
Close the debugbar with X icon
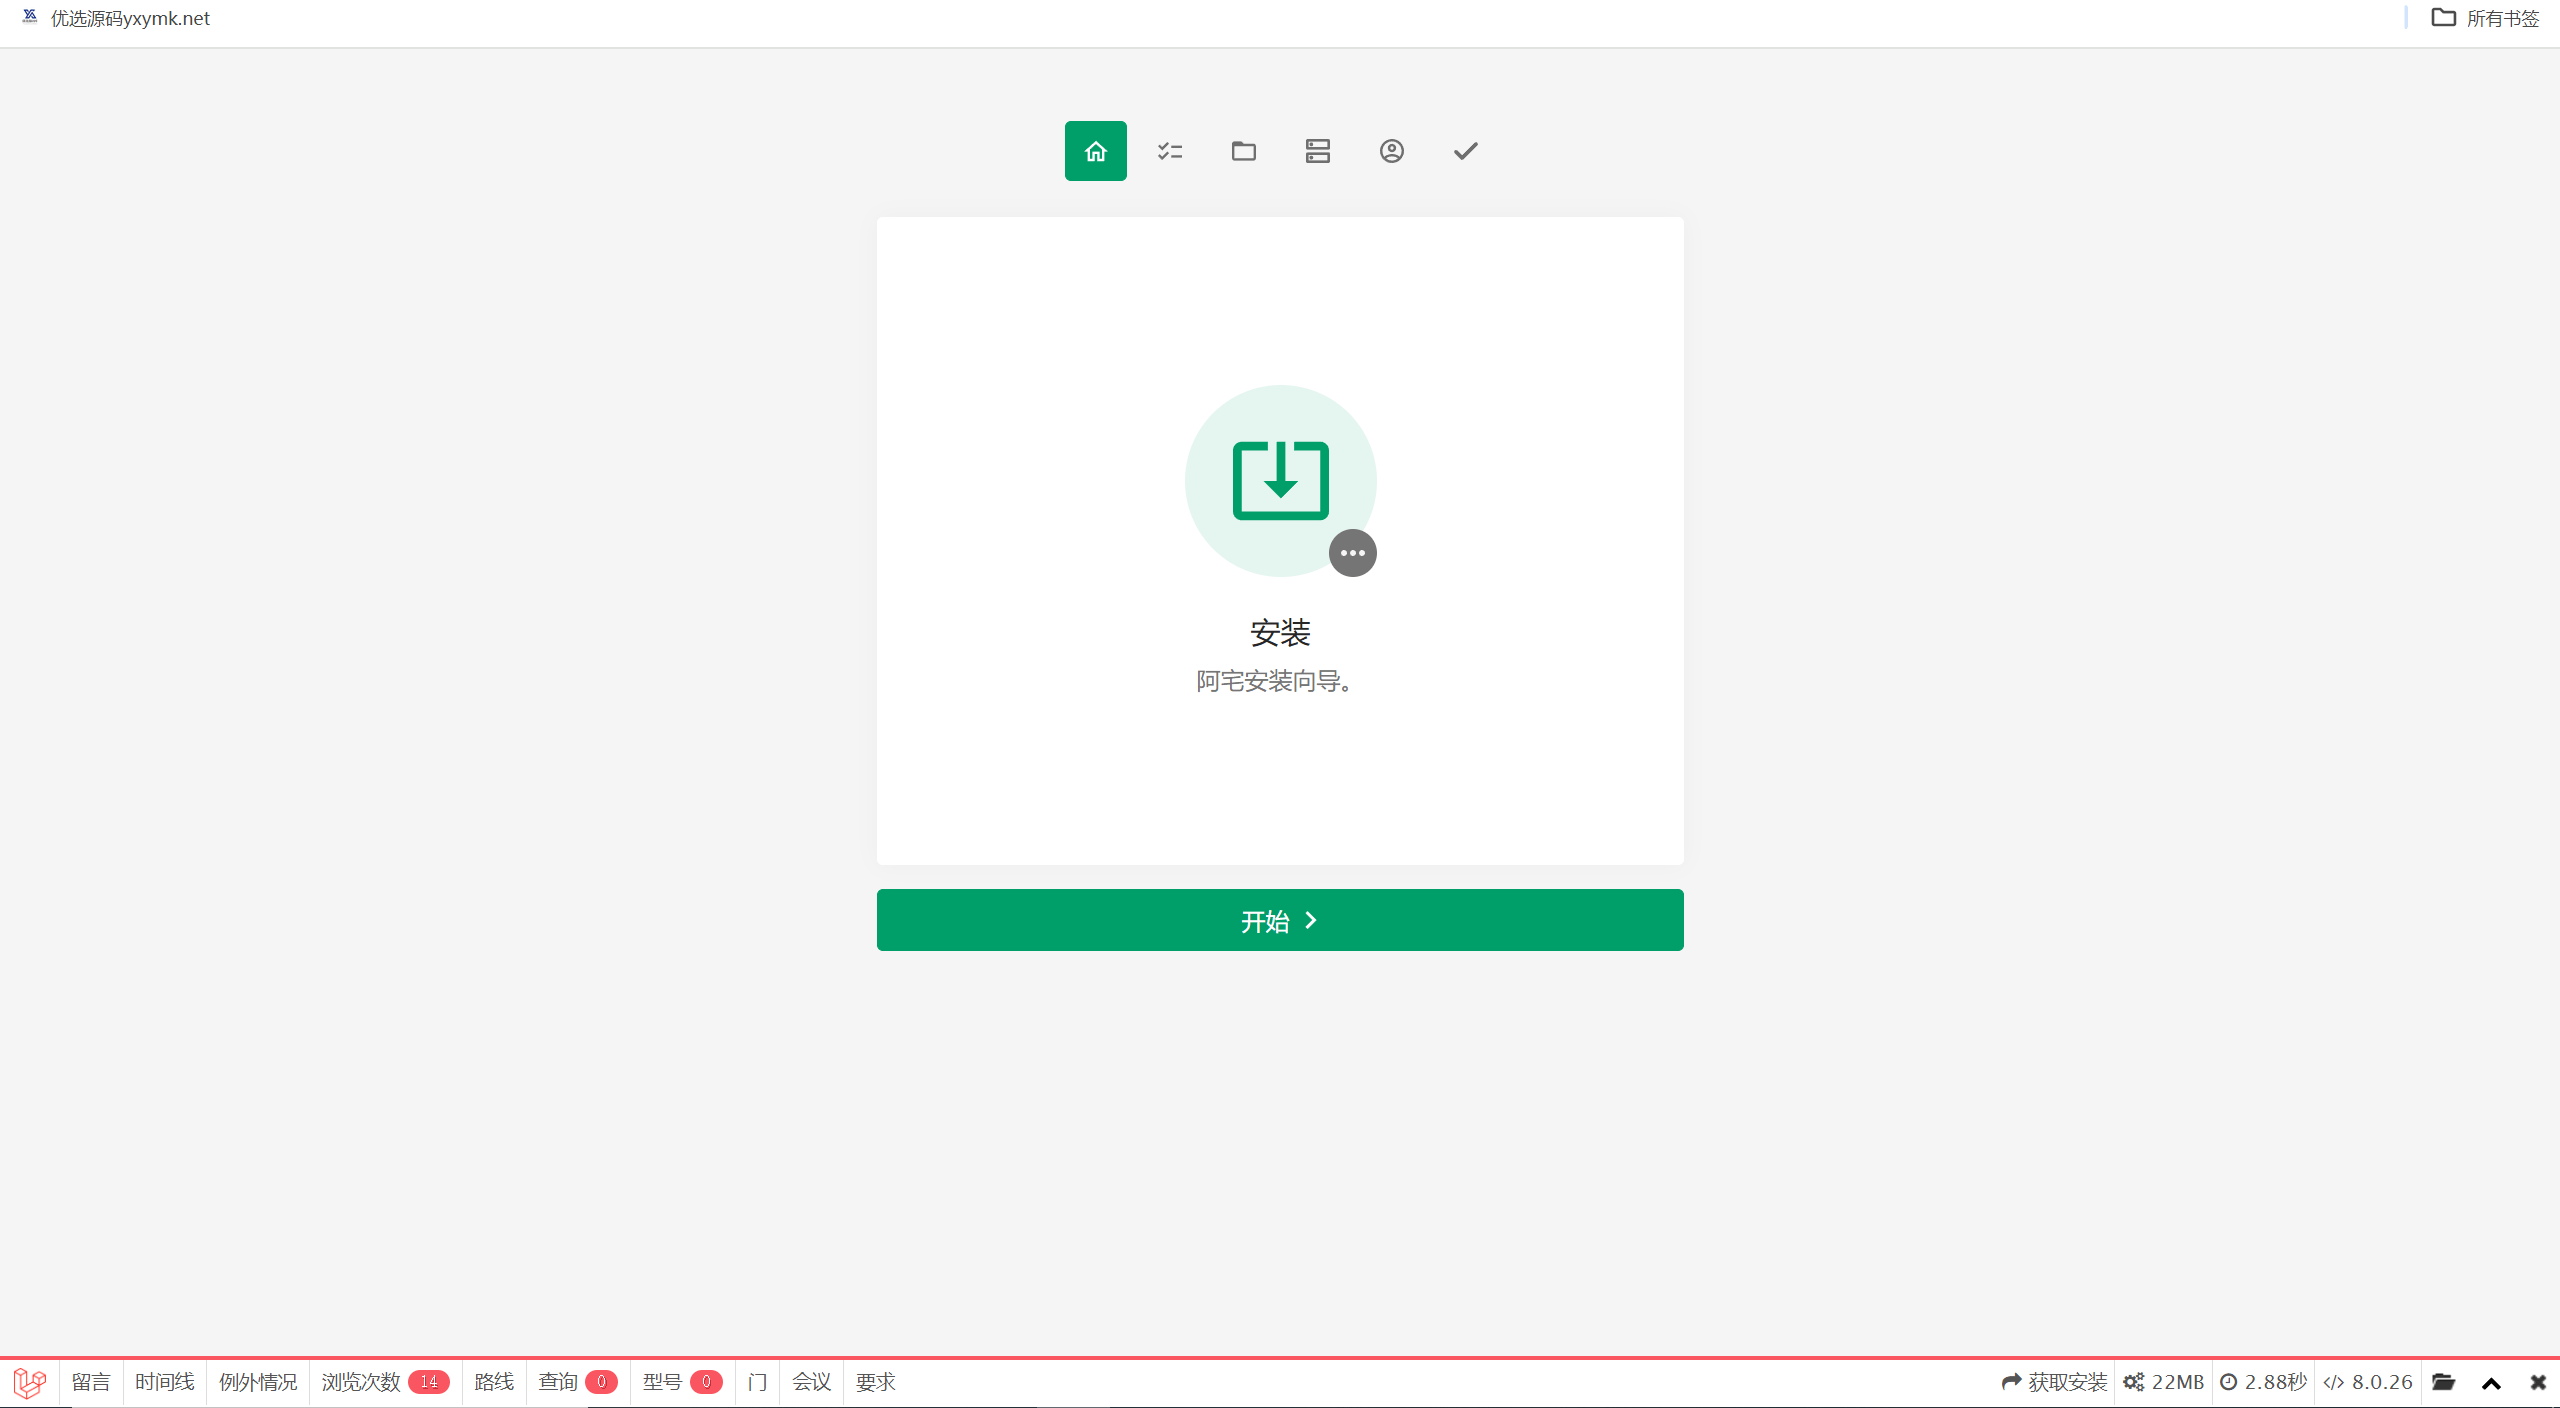2538,1382
